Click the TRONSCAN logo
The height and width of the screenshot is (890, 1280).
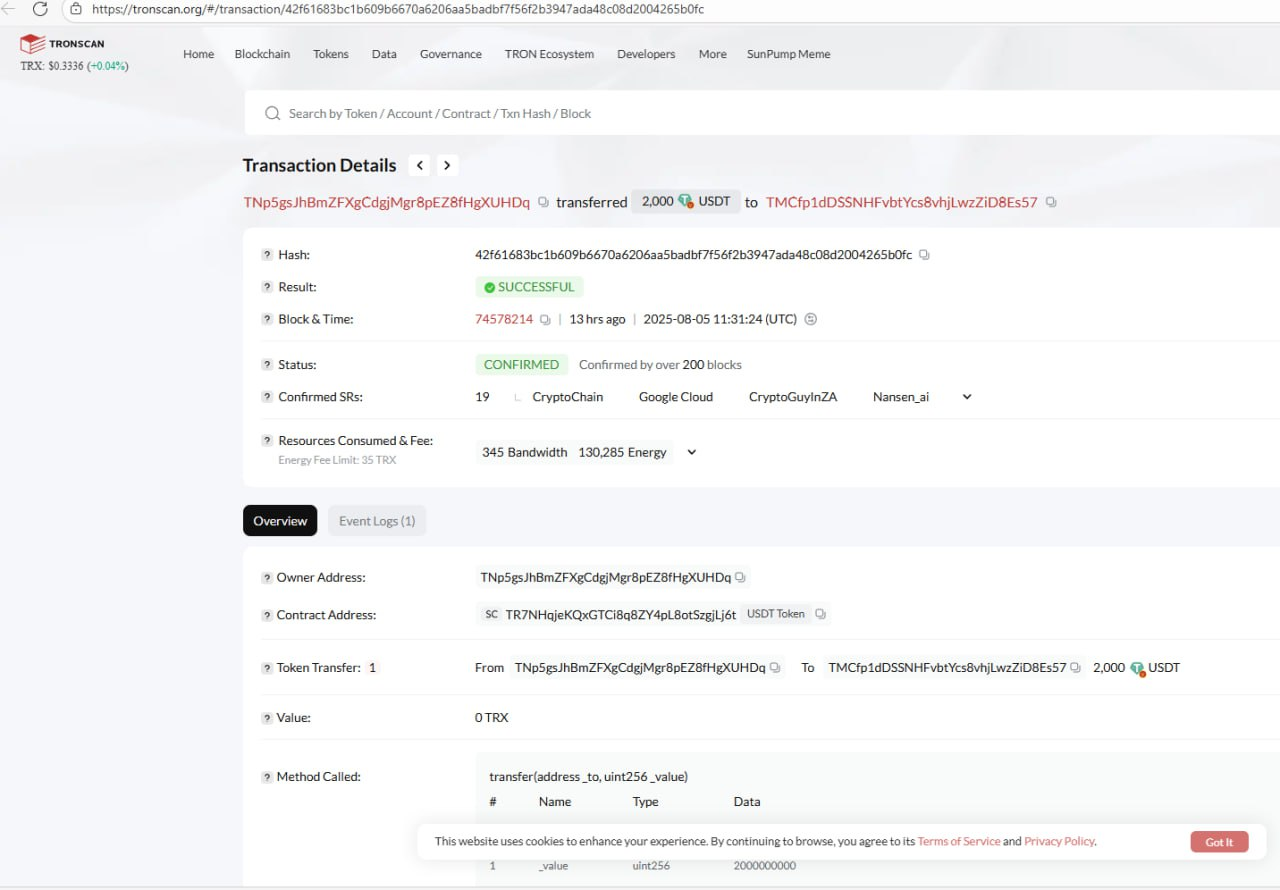[62, 44]
